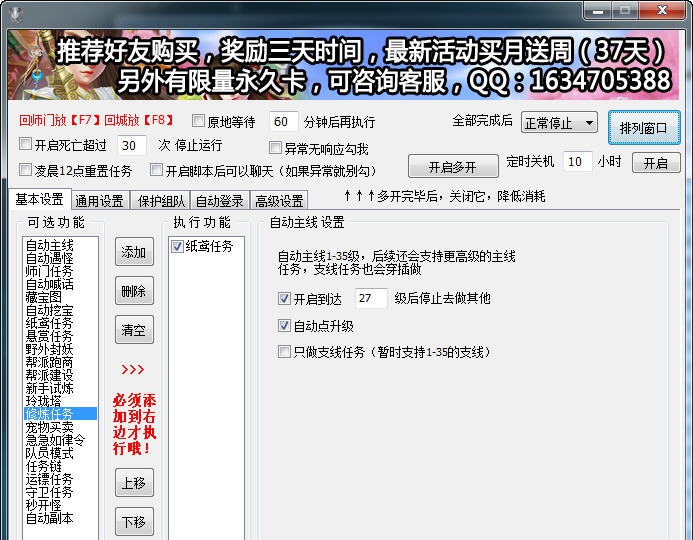The width and height of the screenshot is (693, 540).
Task: Open the 全部完成后 正常停止 dropdown
Action: pyautogui.click(x=559, y=122)
